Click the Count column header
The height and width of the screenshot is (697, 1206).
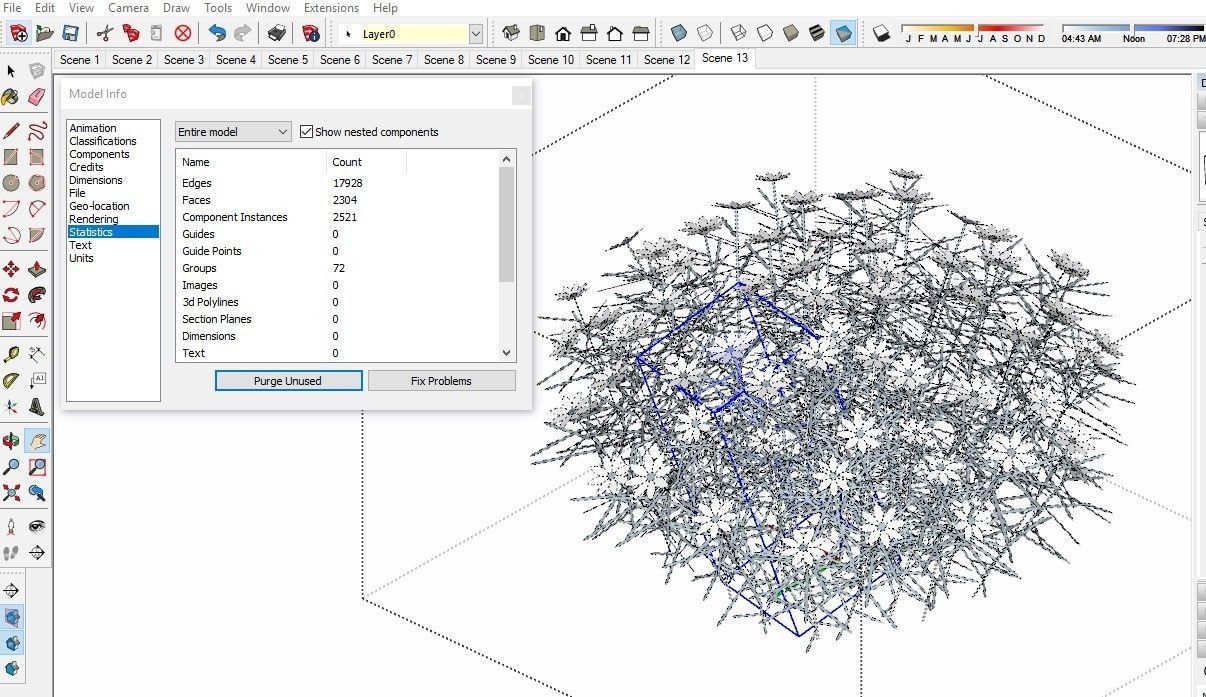pyautogui.click(x=366, y=162)
